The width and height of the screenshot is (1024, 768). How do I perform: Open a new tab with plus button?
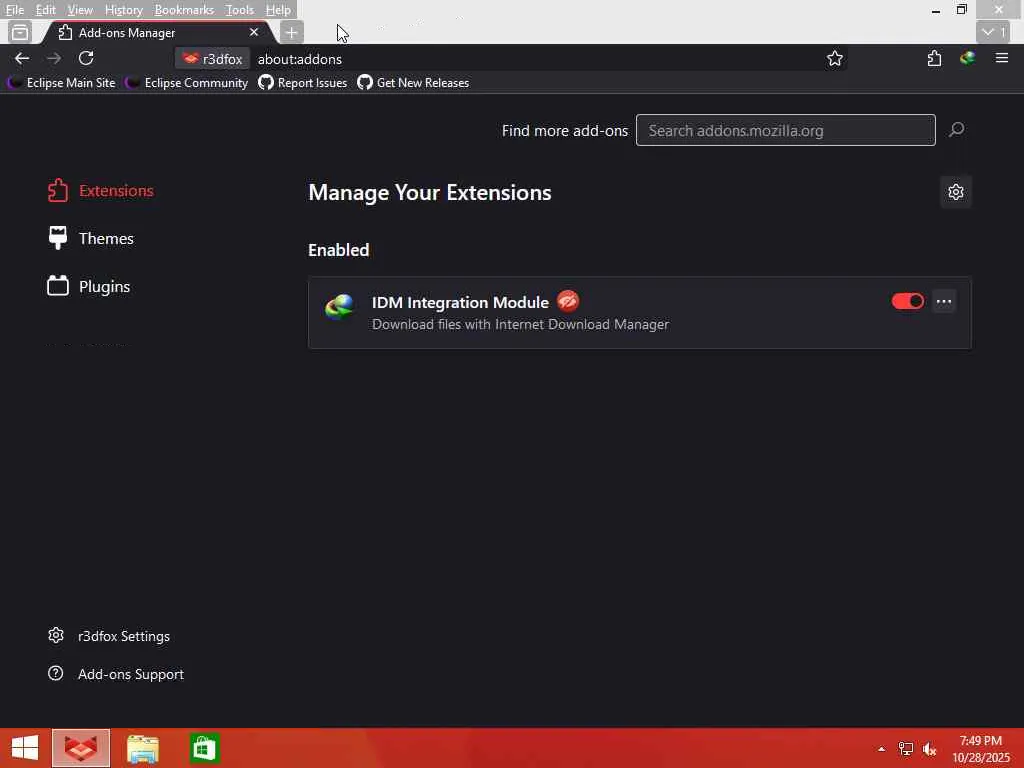pyautogui.click(x=291, y=33)
